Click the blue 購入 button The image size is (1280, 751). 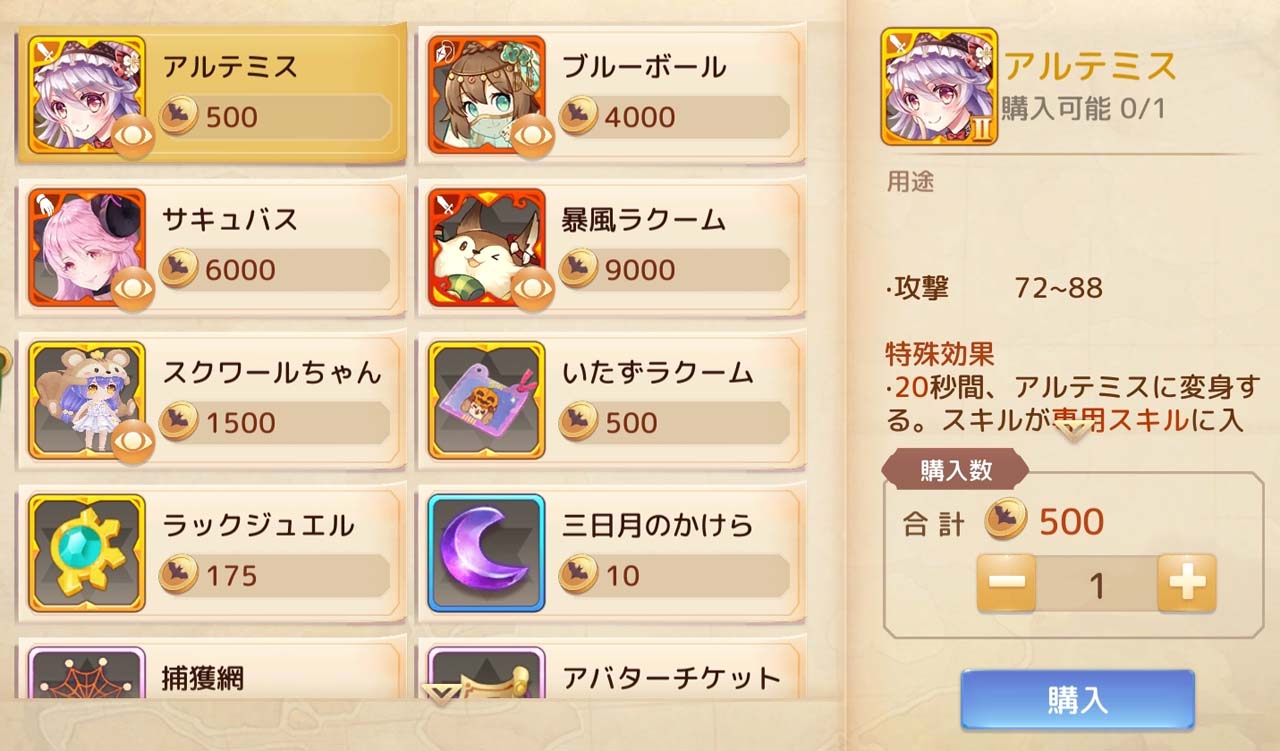click(1078, 700)
